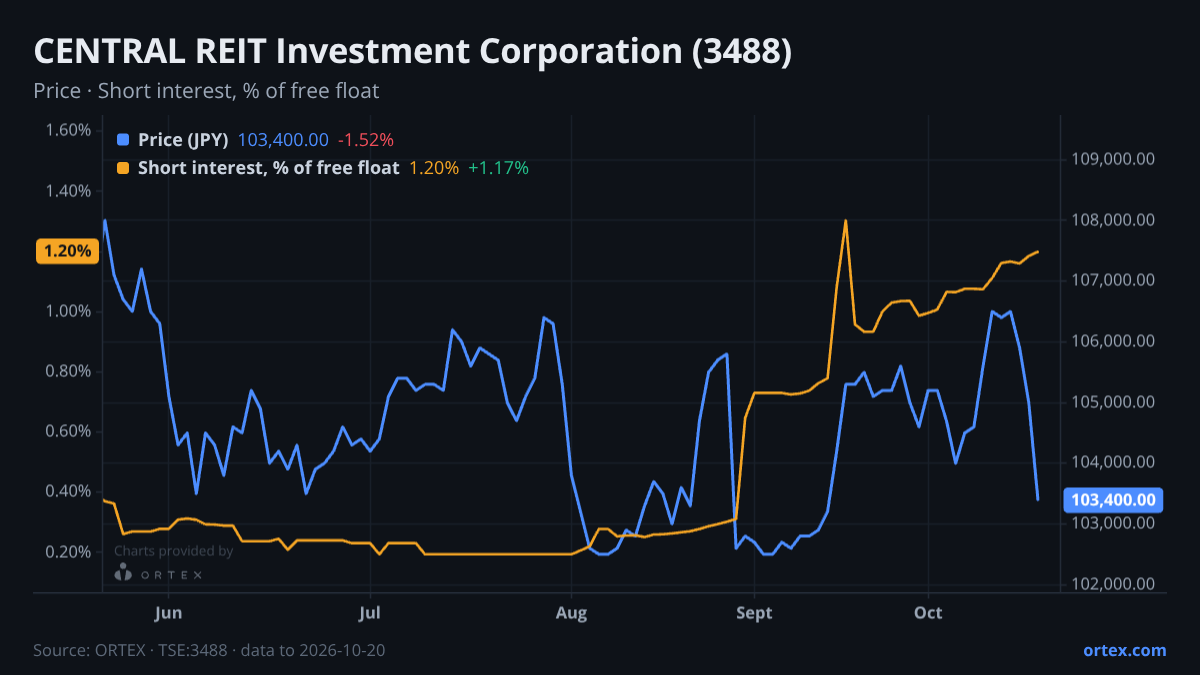This screenshot has width=1200, height=675.
Task: Select the Short interest, % of free float legend label
Action: (268, 168)
